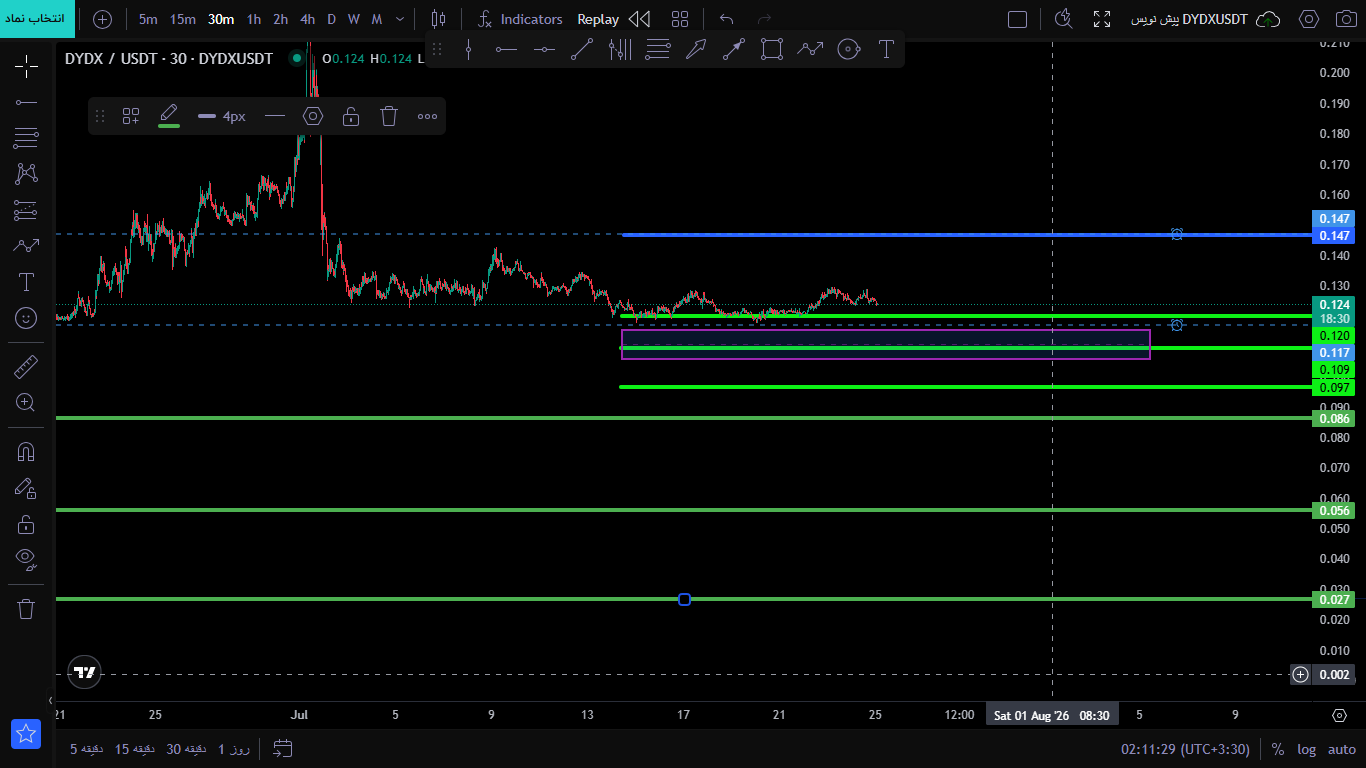Change line color with the pencil swatch
The width and height of the screenshot is (1366, 768).
(169, 116)
